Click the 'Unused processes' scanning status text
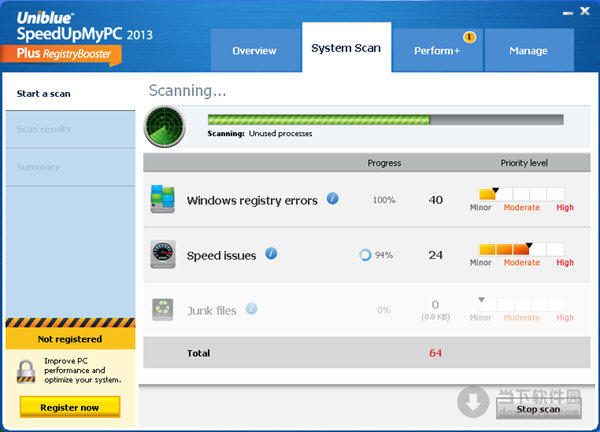Image resolution: width=600 pixels, height=432 pixels. click(x=280, y=134)
